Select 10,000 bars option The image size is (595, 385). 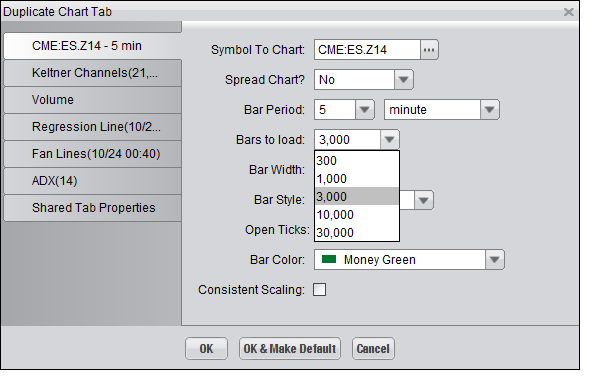(357, 215)
